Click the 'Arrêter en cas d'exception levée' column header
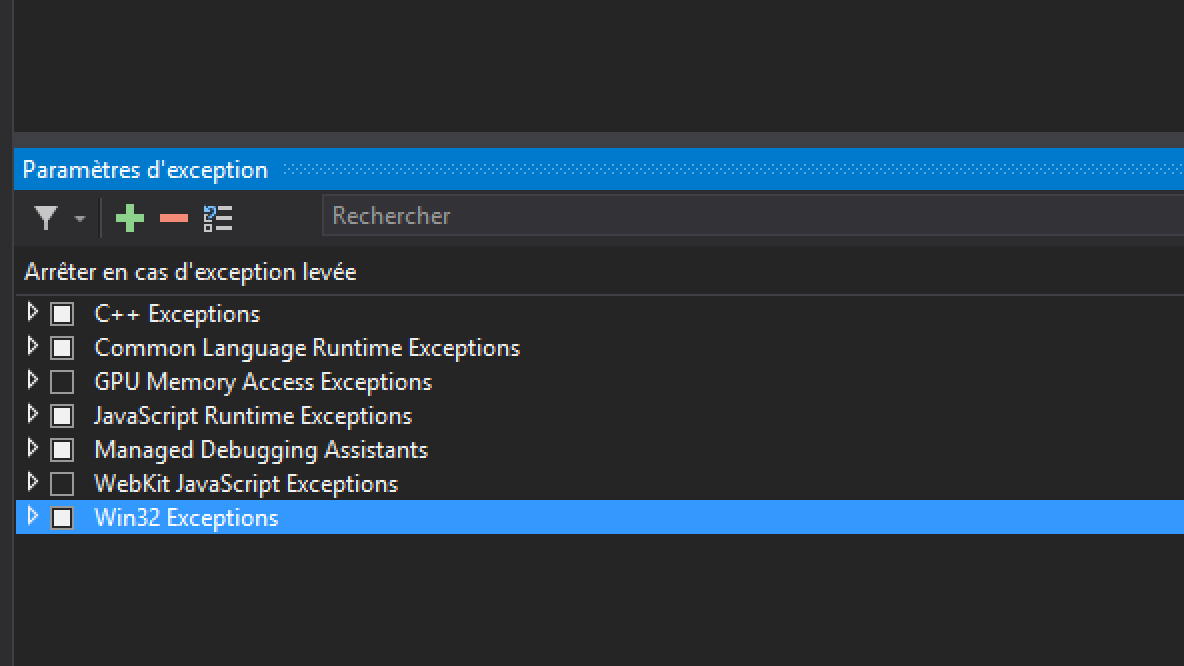This screenshot has height=666, width=1184. (190, 272)
